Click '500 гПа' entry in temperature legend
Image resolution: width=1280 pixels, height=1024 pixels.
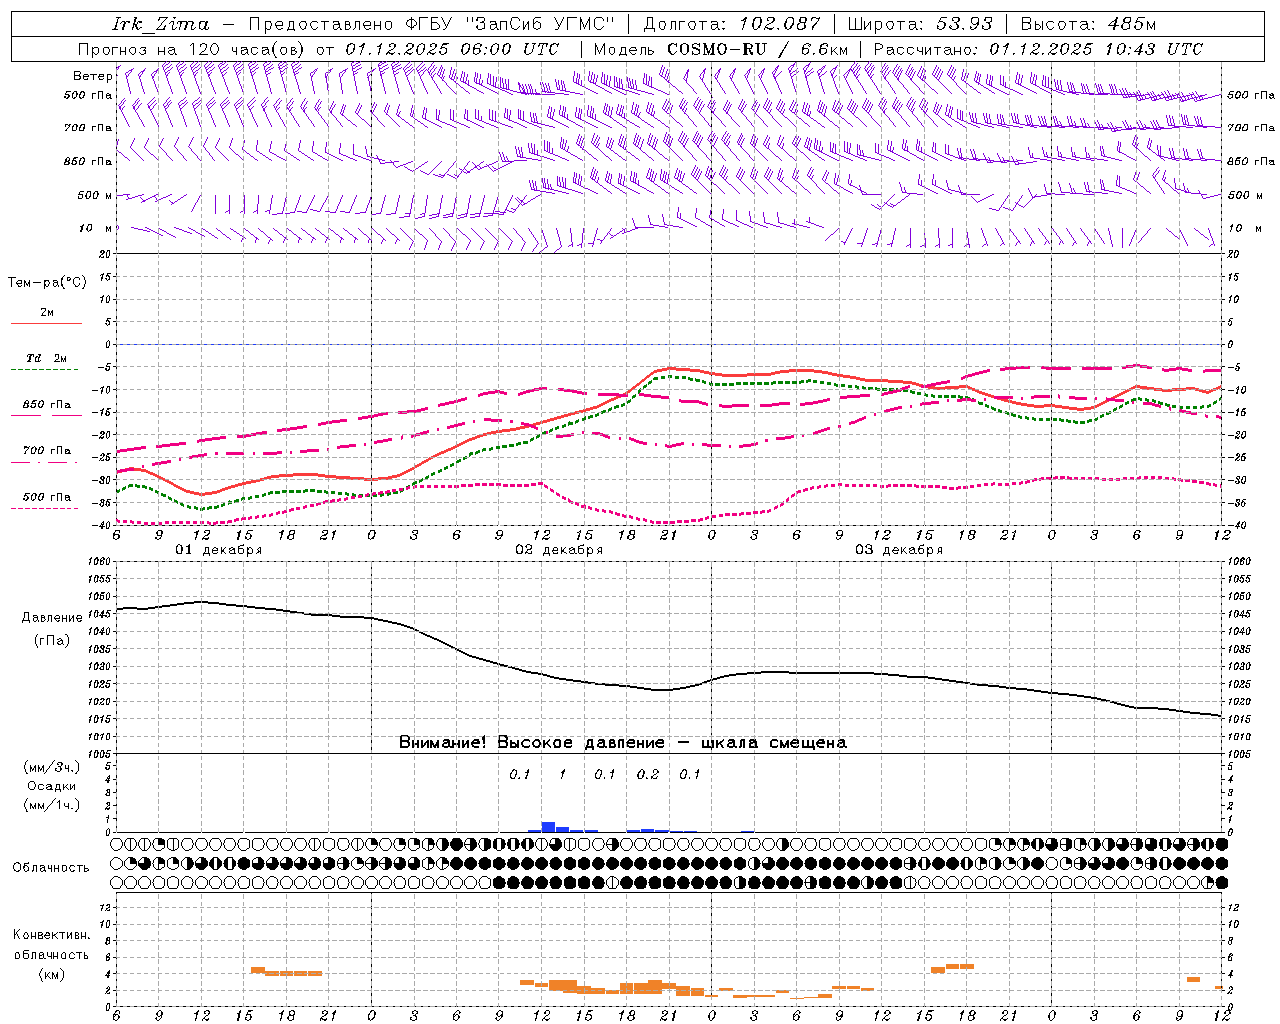click(x=47, y=497)
